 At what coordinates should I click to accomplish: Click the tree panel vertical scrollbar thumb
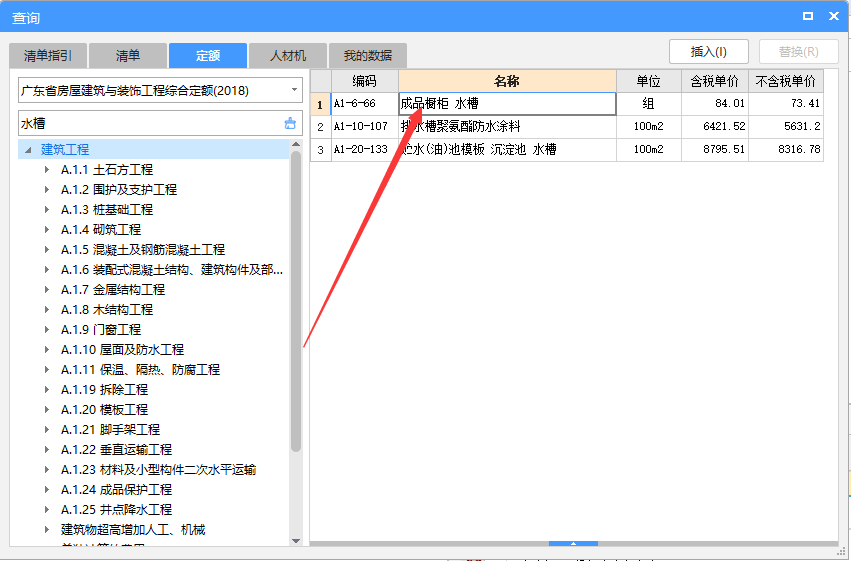click(x=296, y=301)
